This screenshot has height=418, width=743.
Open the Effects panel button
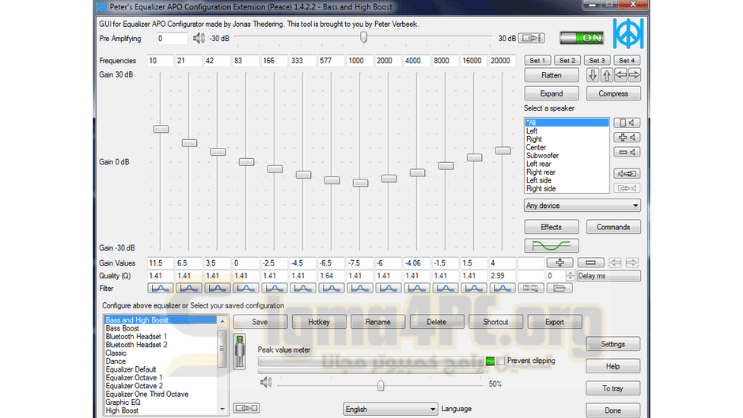click(551, 227)
